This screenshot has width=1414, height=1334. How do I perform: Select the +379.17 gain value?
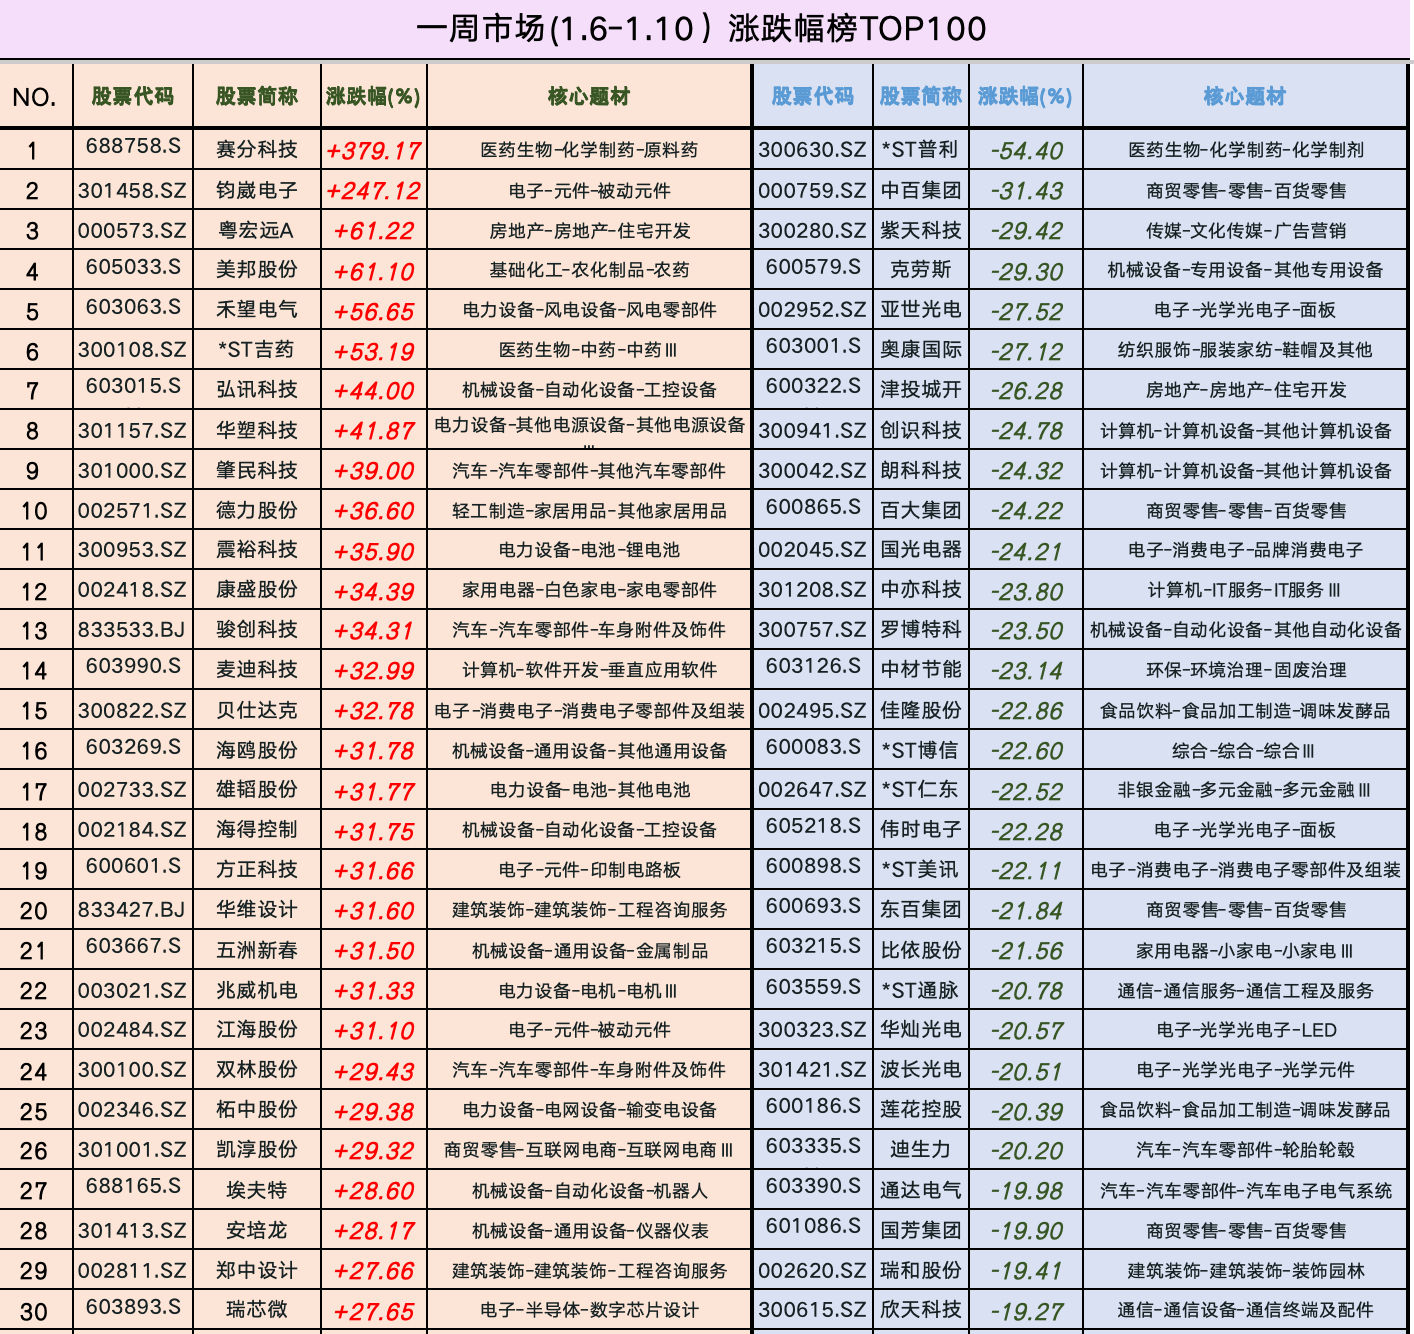[374, 151]
